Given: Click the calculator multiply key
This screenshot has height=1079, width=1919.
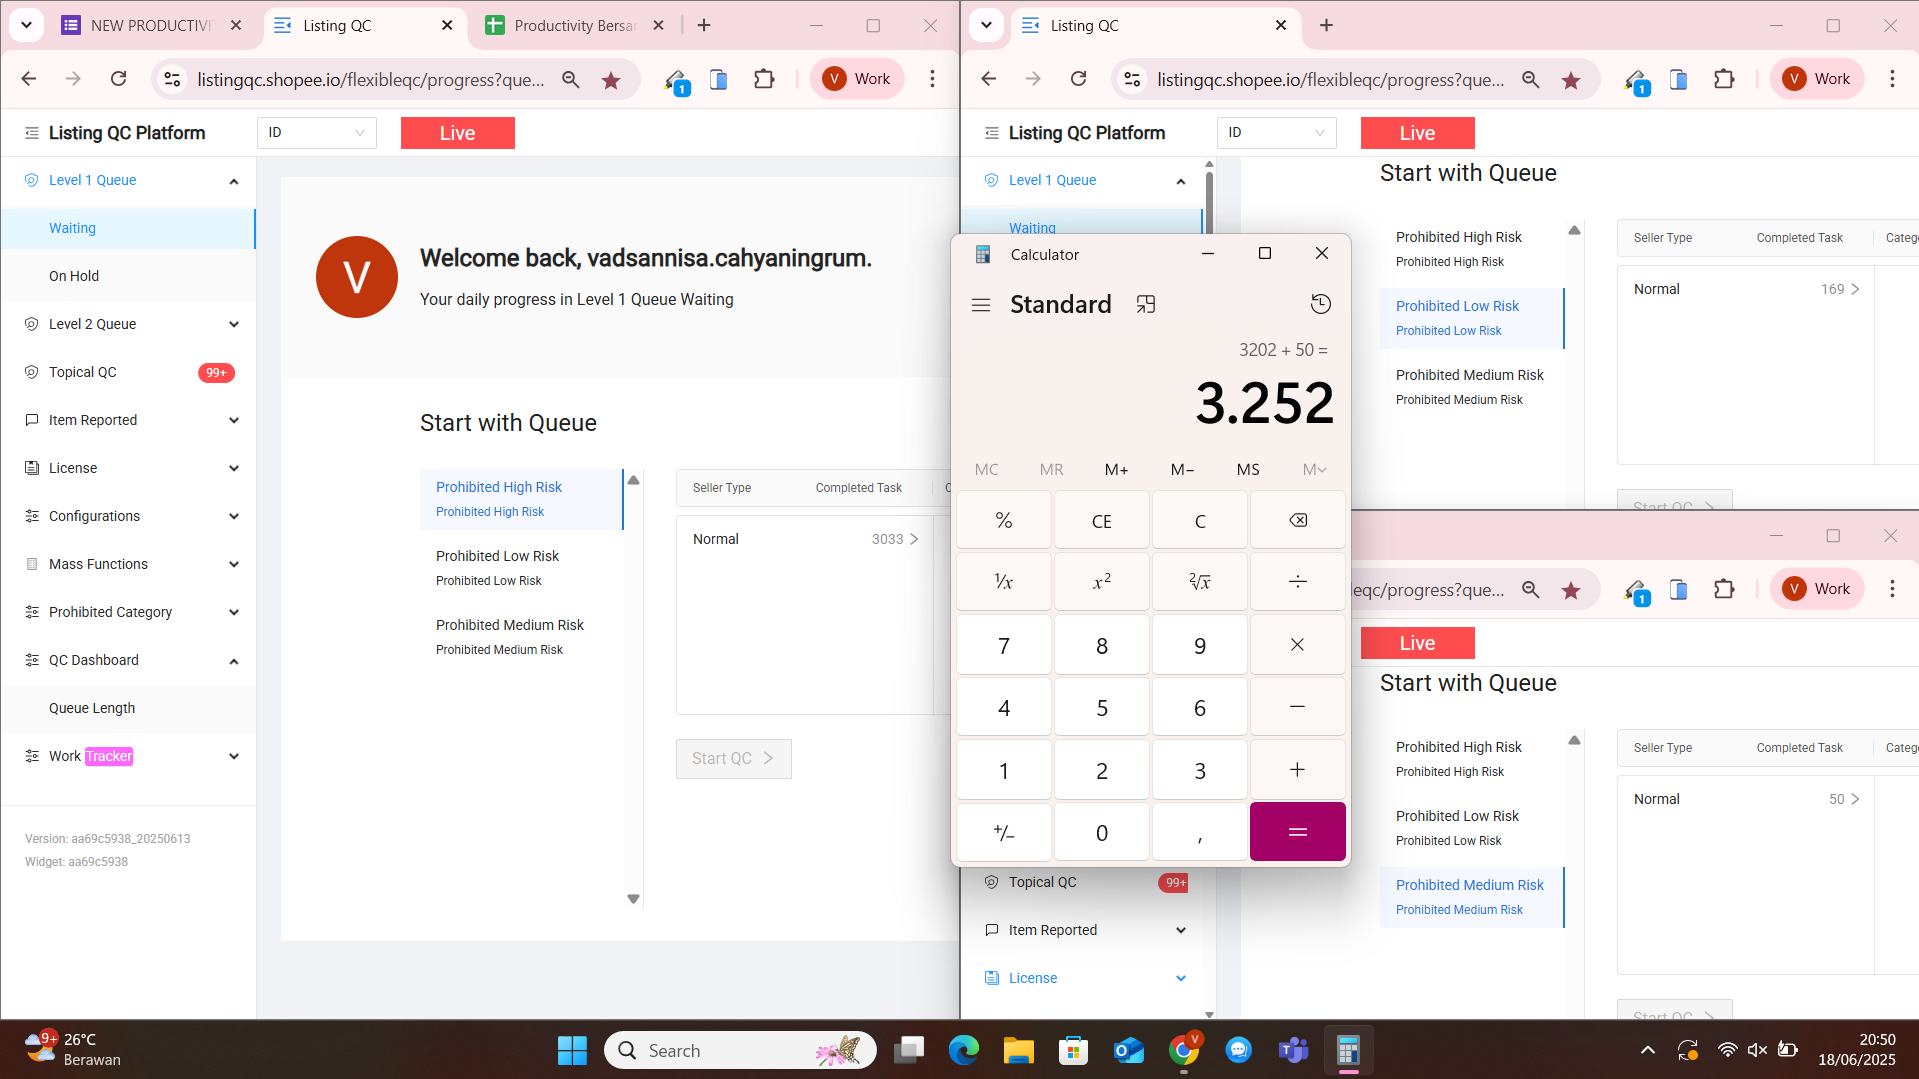Looking at the screenshot, I should click(x=1297, y=645).
